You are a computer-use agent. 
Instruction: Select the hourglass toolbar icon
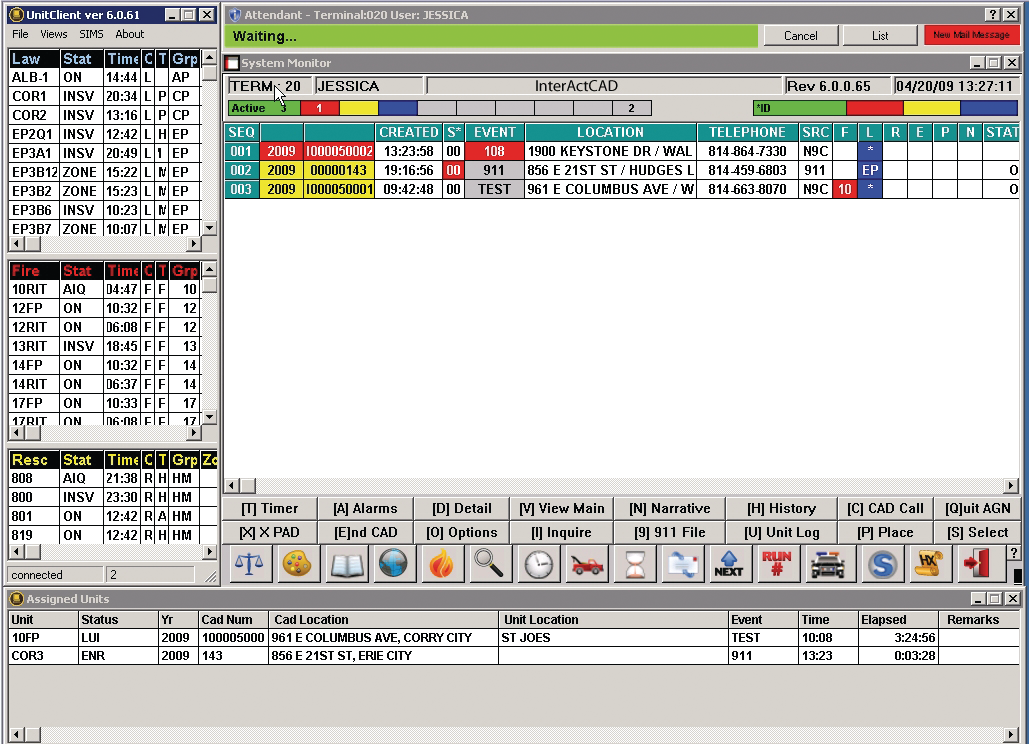tap(633, 564)
